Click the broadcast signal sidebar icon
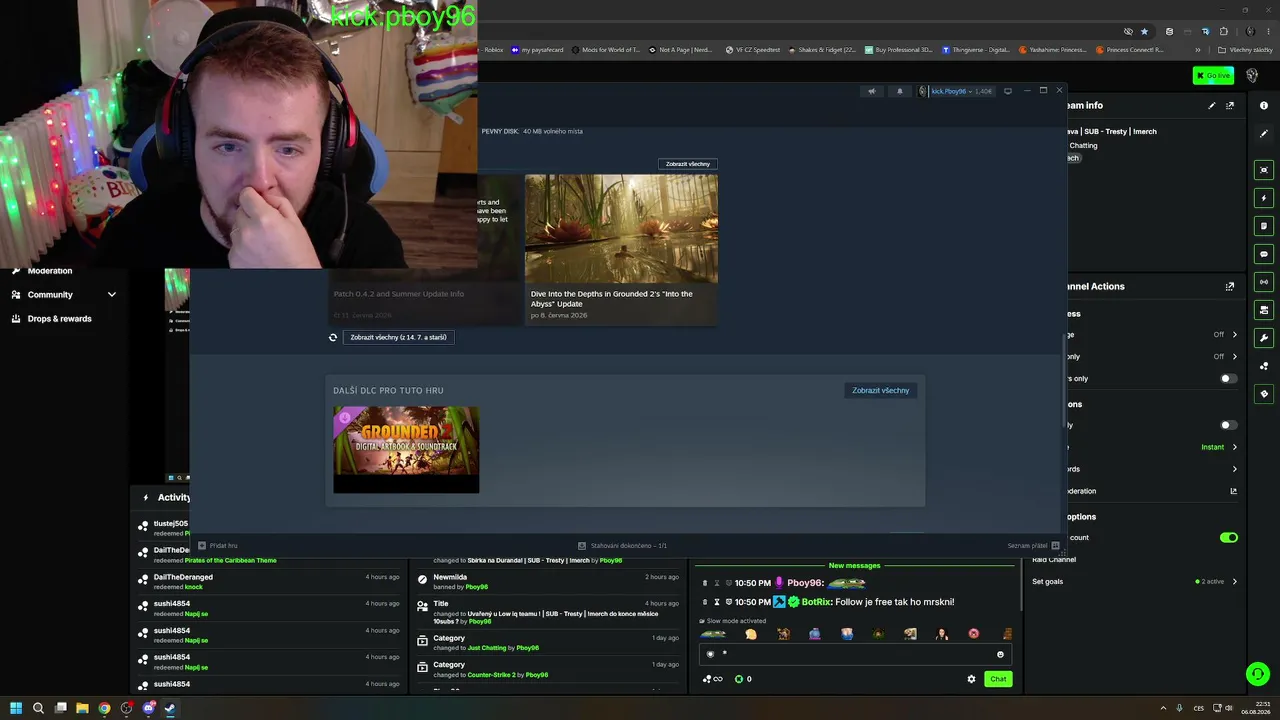 tap(1264, 282)
